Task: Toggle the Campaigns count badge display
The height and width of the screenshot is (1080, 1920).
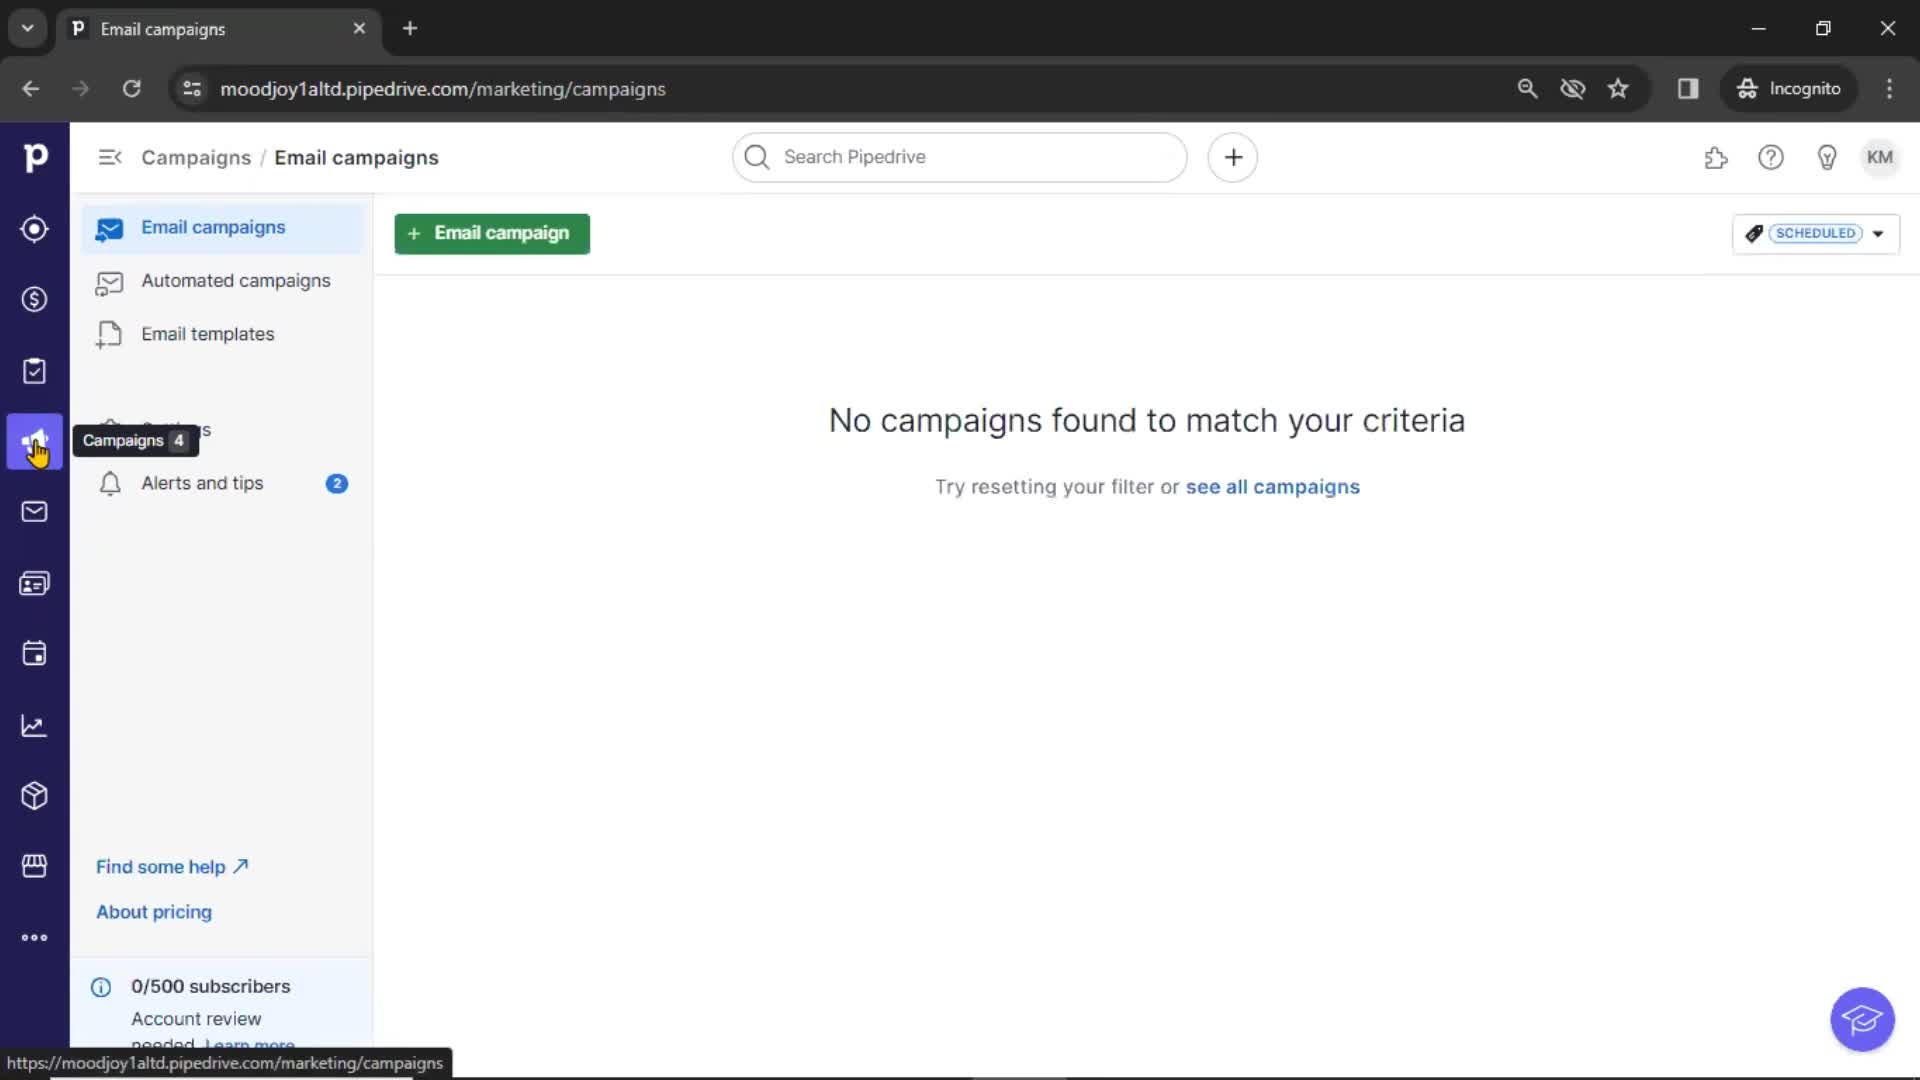Action: click(x=178, y=439)
